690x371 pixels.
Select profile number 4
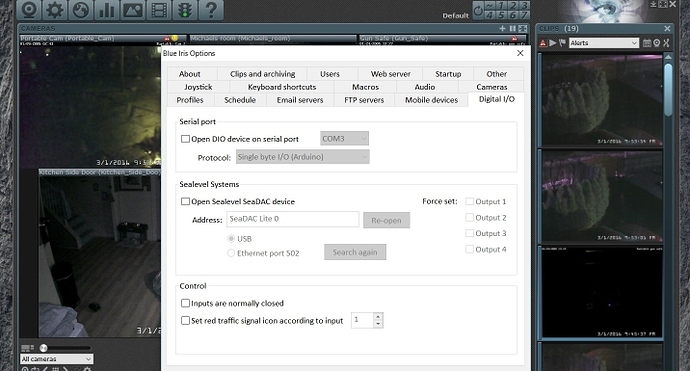click(490, 15)
